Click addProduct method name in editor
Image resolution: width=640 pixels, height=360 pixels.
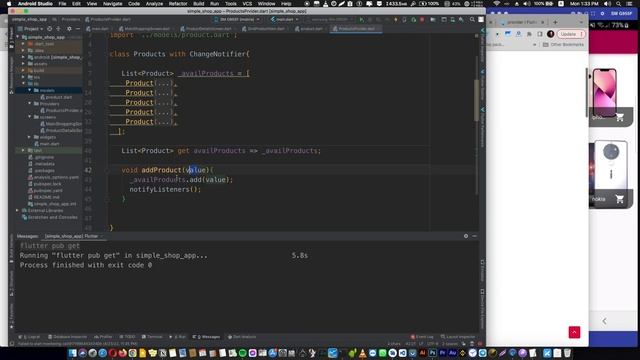point(161,170)
